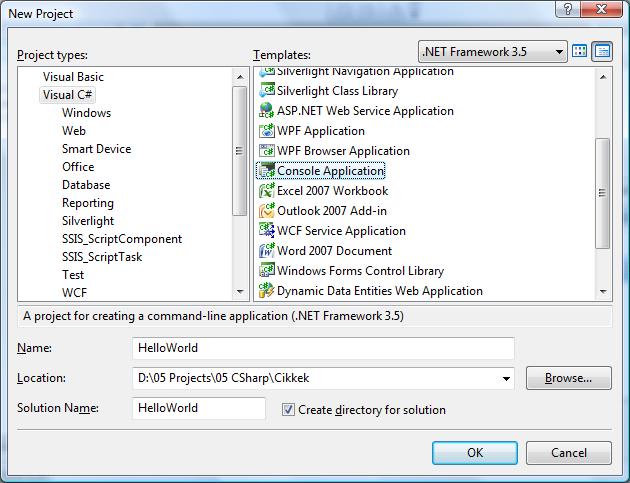The width and height of the screenshot is (630, 483).
Task: Click the Cancel button
Action: 569,453
